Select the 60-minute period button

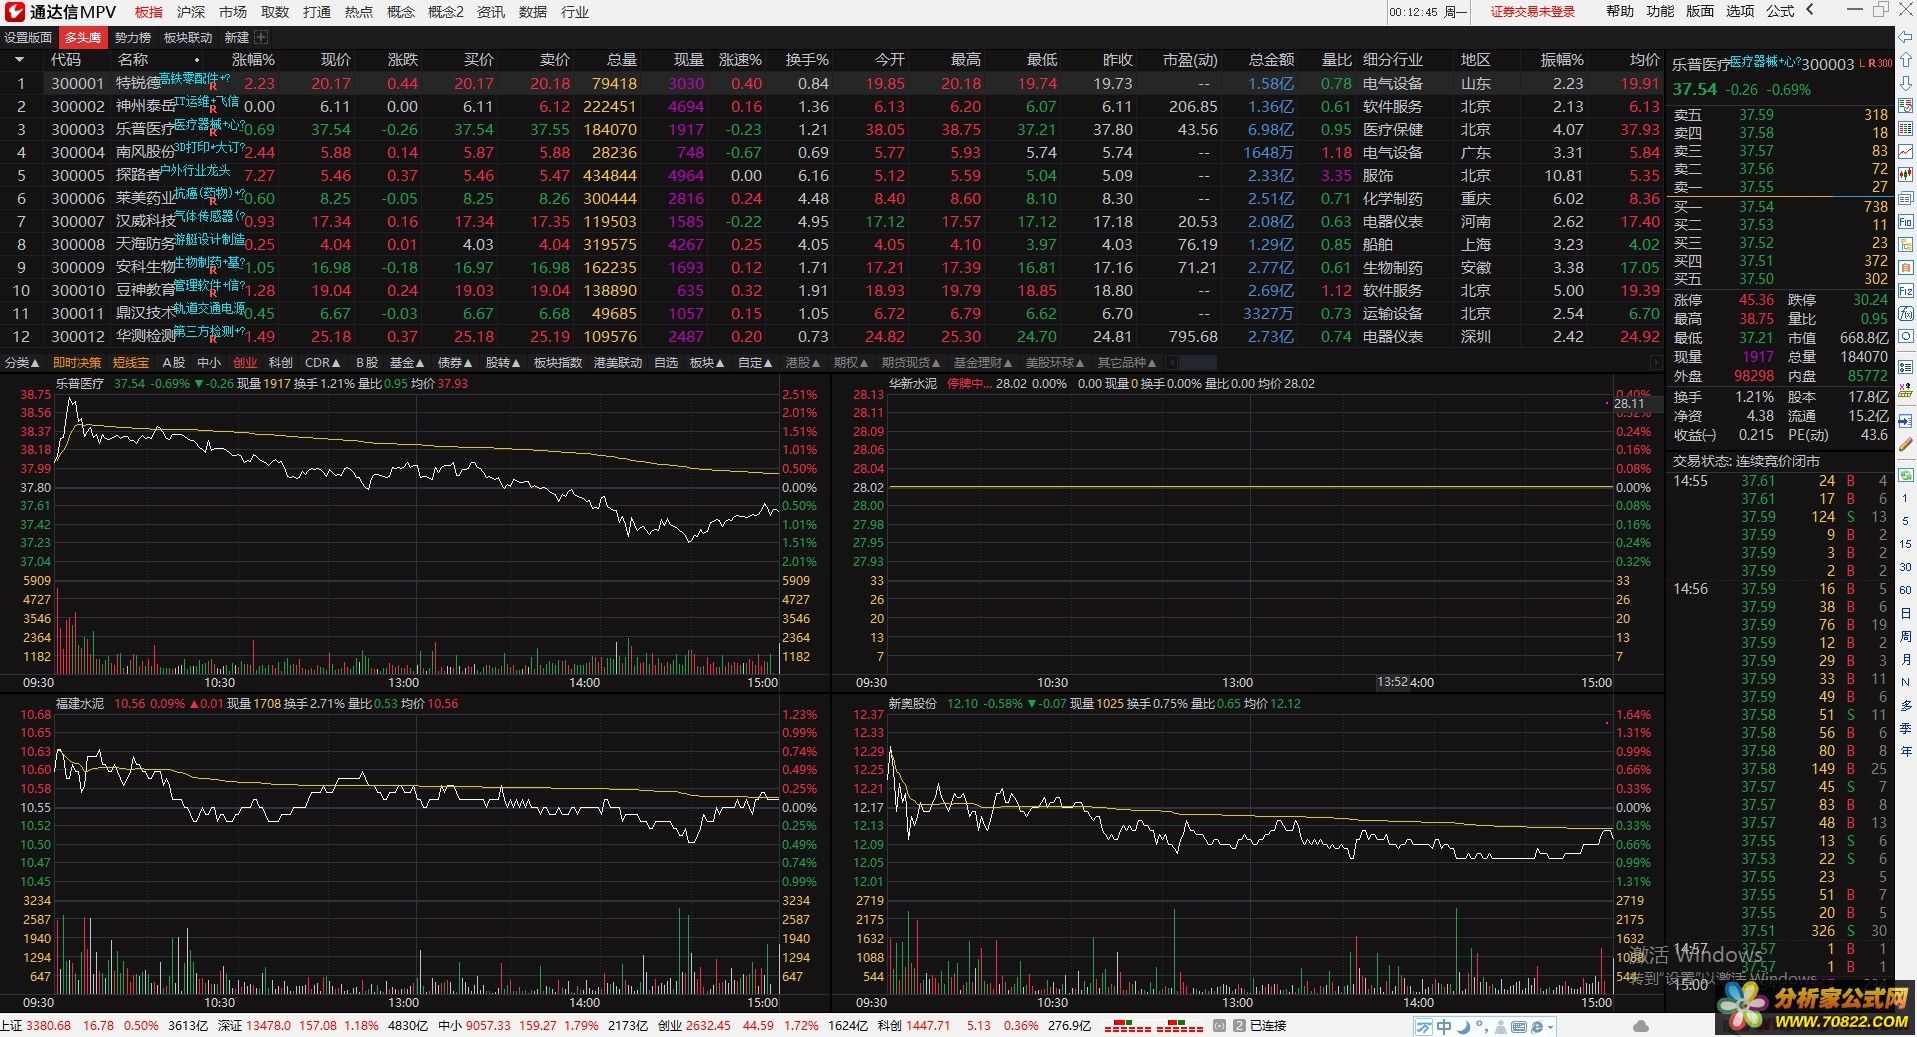tap(1905, 590)
